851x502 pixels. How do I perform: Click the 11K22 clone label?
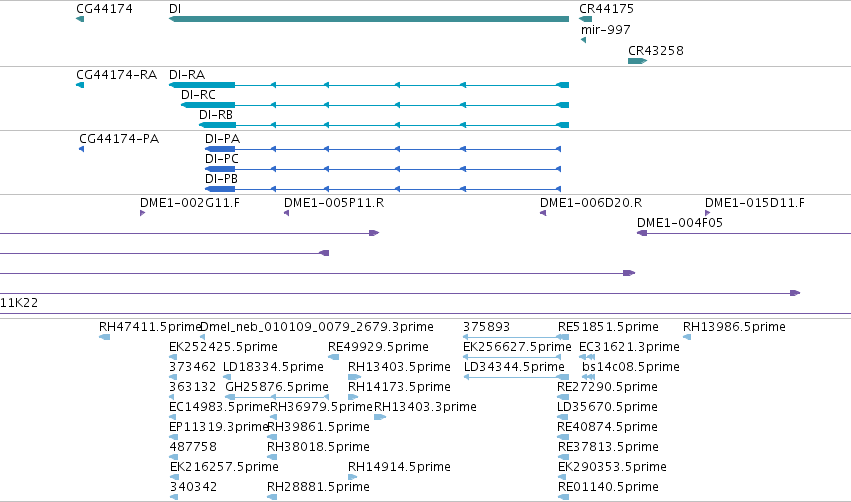(x=19, y=303)
